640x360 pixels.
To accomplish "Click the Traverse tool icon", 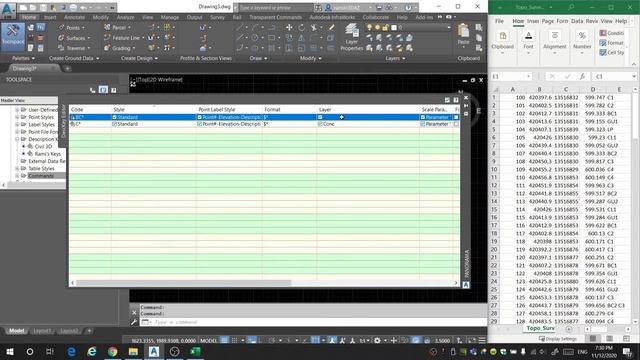I will [x=61, y=48].
